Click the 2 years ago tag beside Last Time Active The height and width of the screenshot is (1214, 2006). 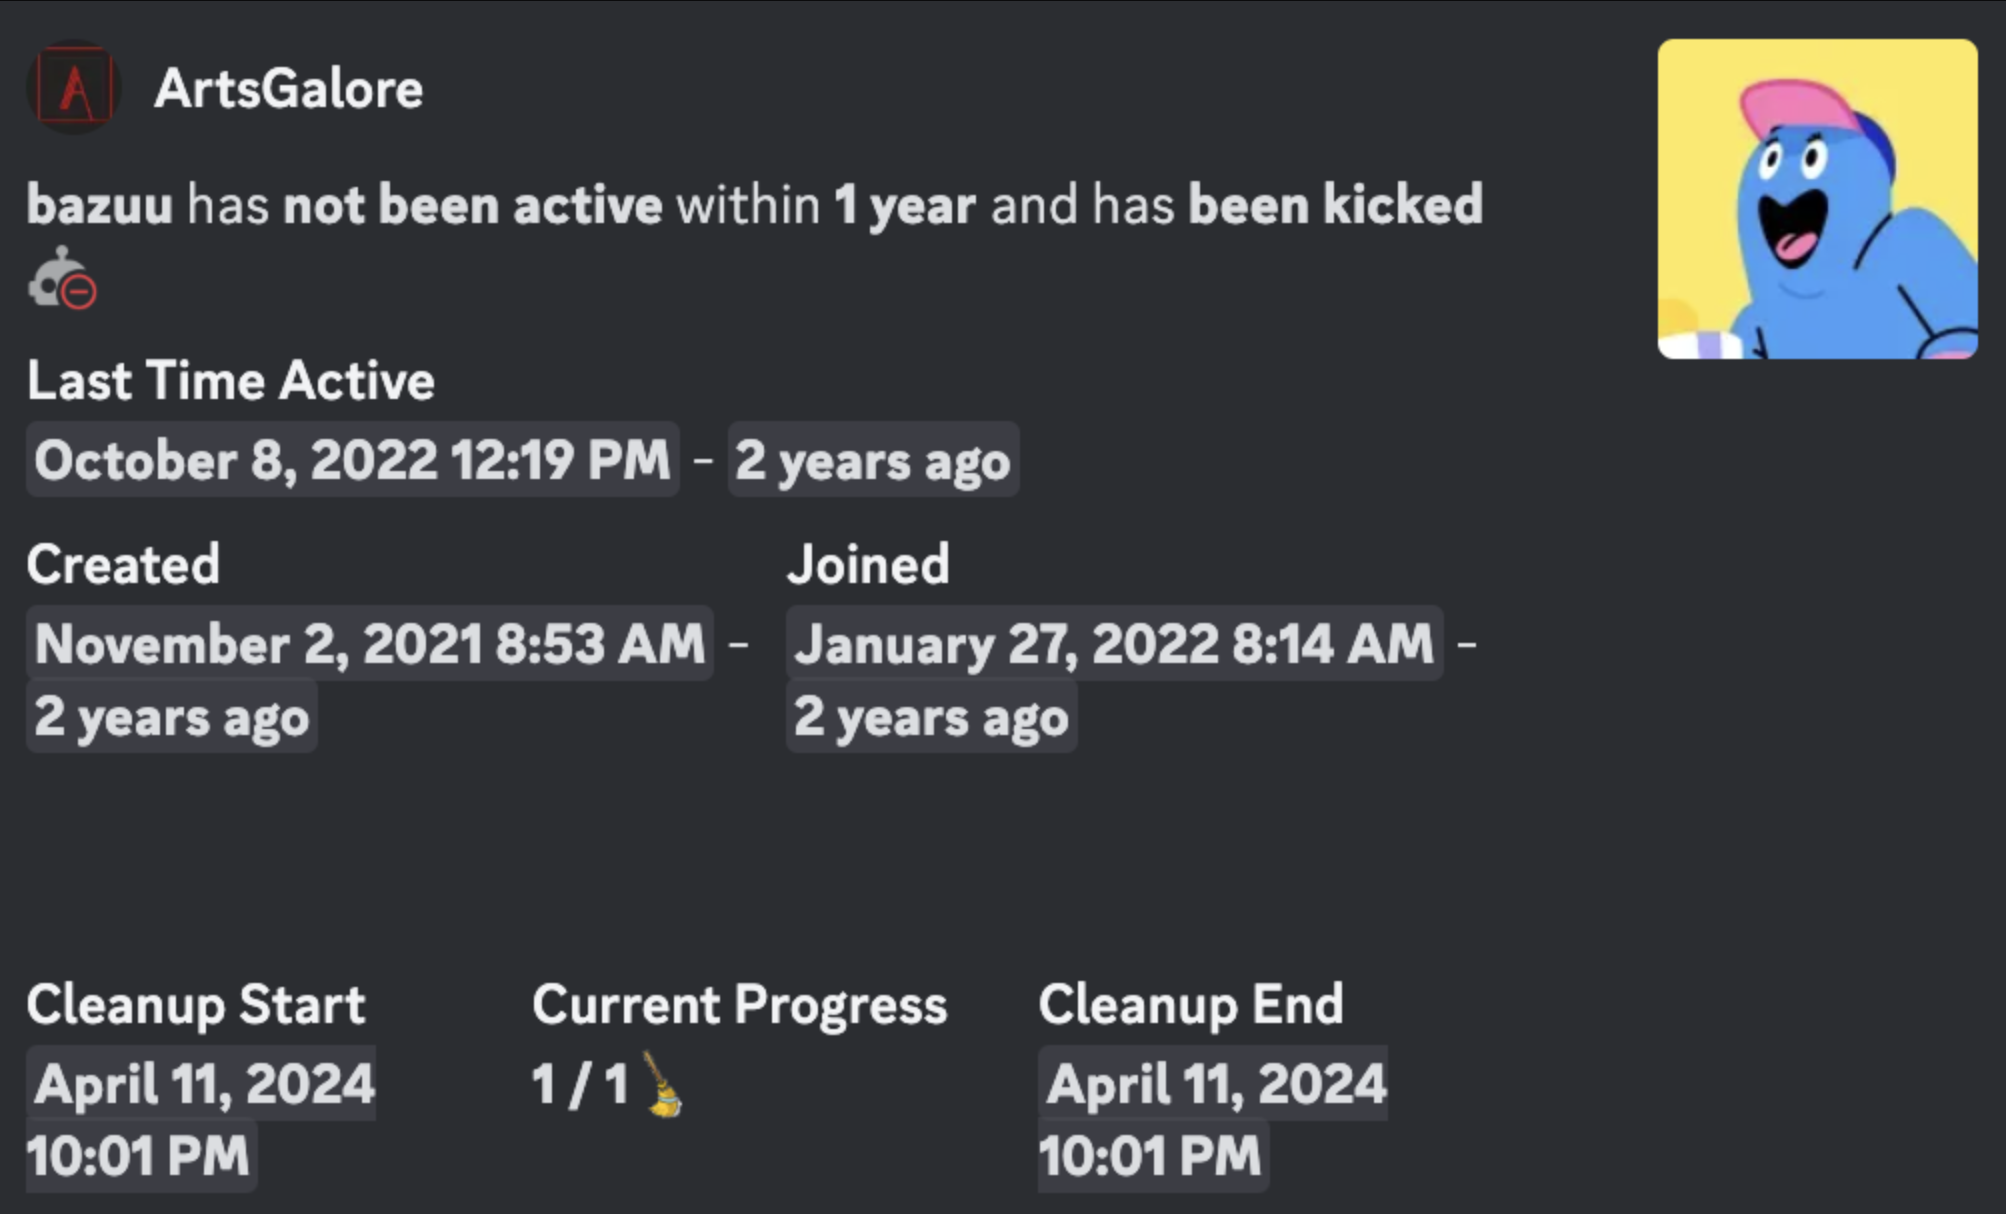tap(872, 460)
